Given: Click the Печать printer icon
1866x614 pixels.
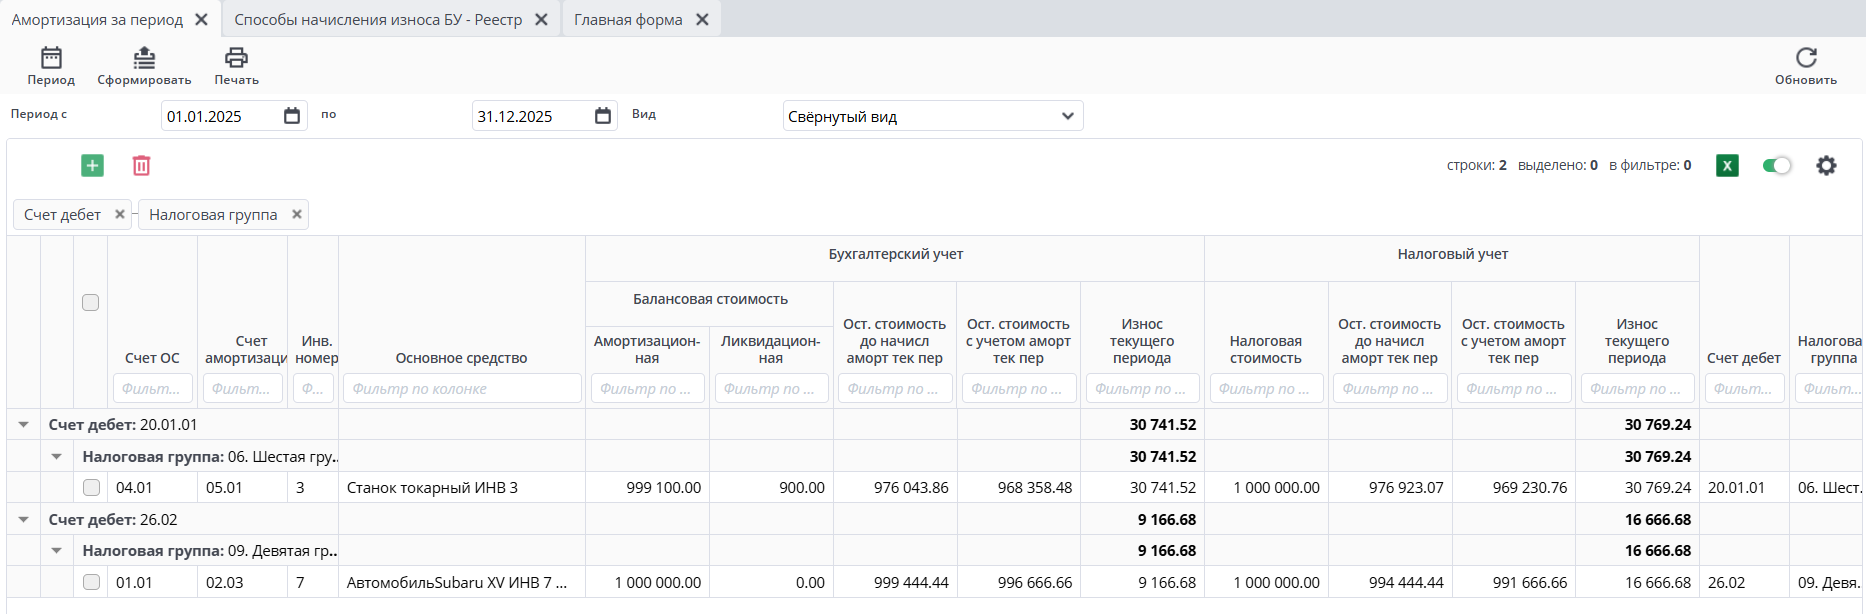Looking at the screenshot, I should (x=236, y=58).
